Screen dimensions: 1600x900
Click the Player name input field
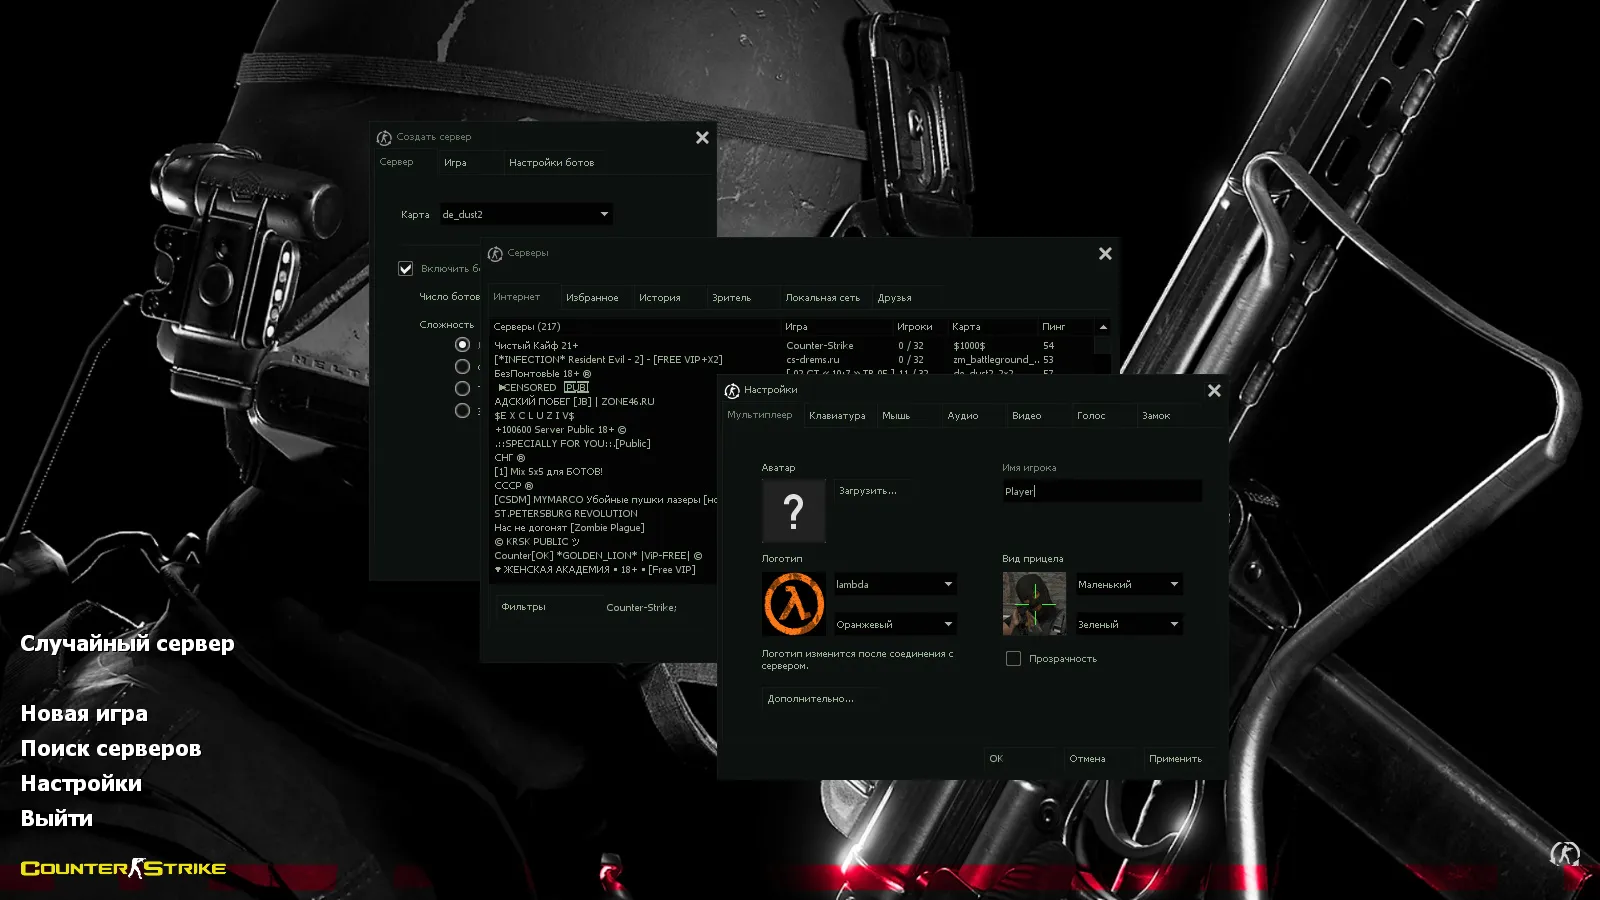coord(1100,490)
